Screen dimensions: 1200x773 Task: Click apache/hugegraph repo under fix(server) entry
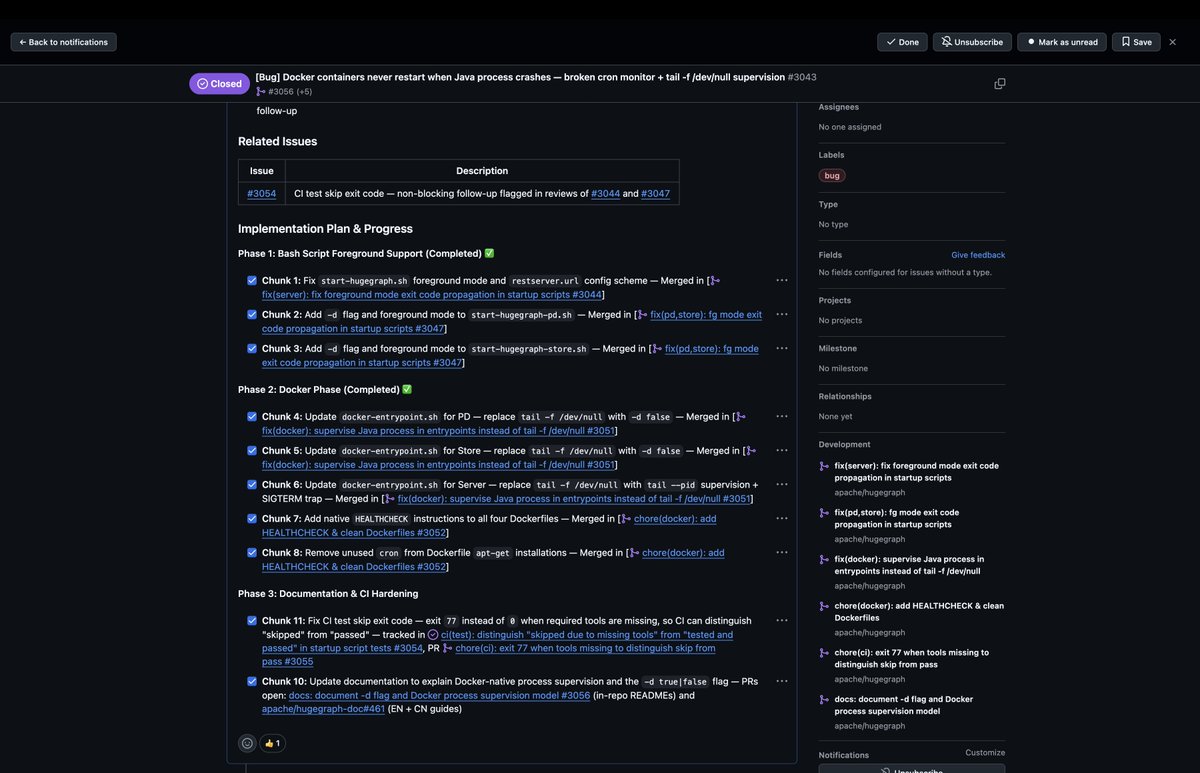(870, 492)
